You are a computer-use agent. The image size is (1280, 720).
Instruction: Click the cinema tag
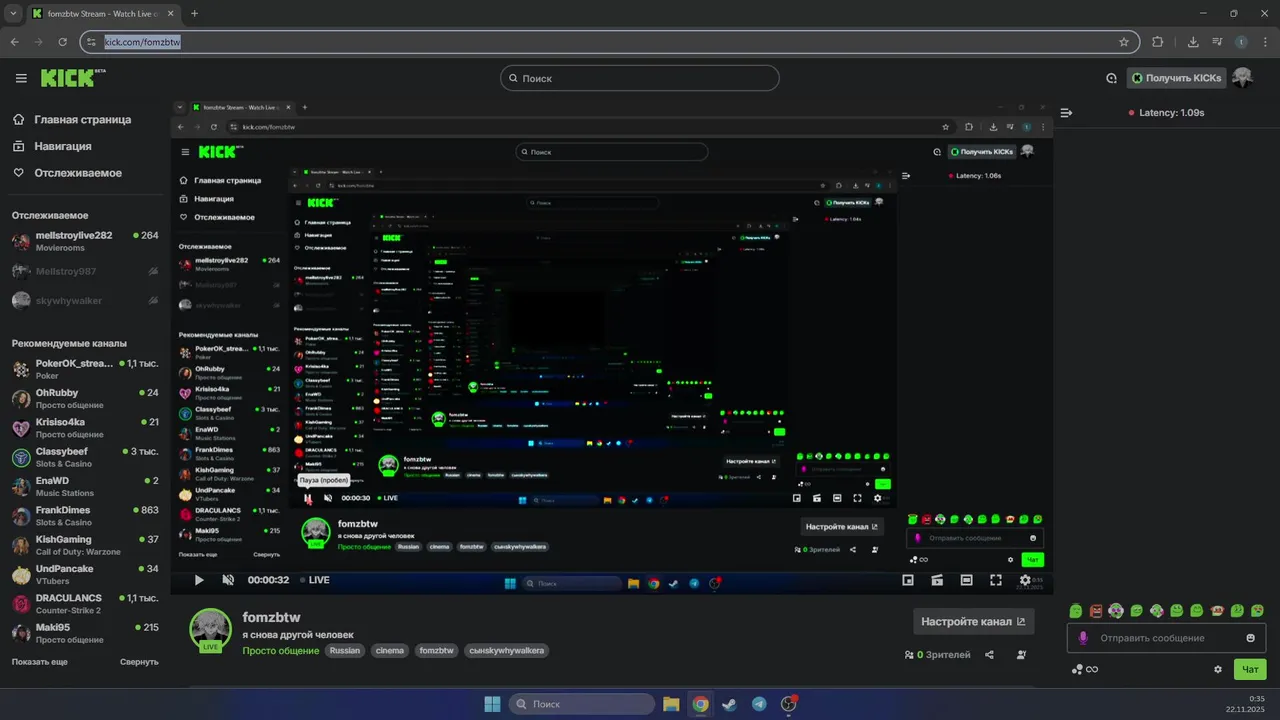pos(390,651)
